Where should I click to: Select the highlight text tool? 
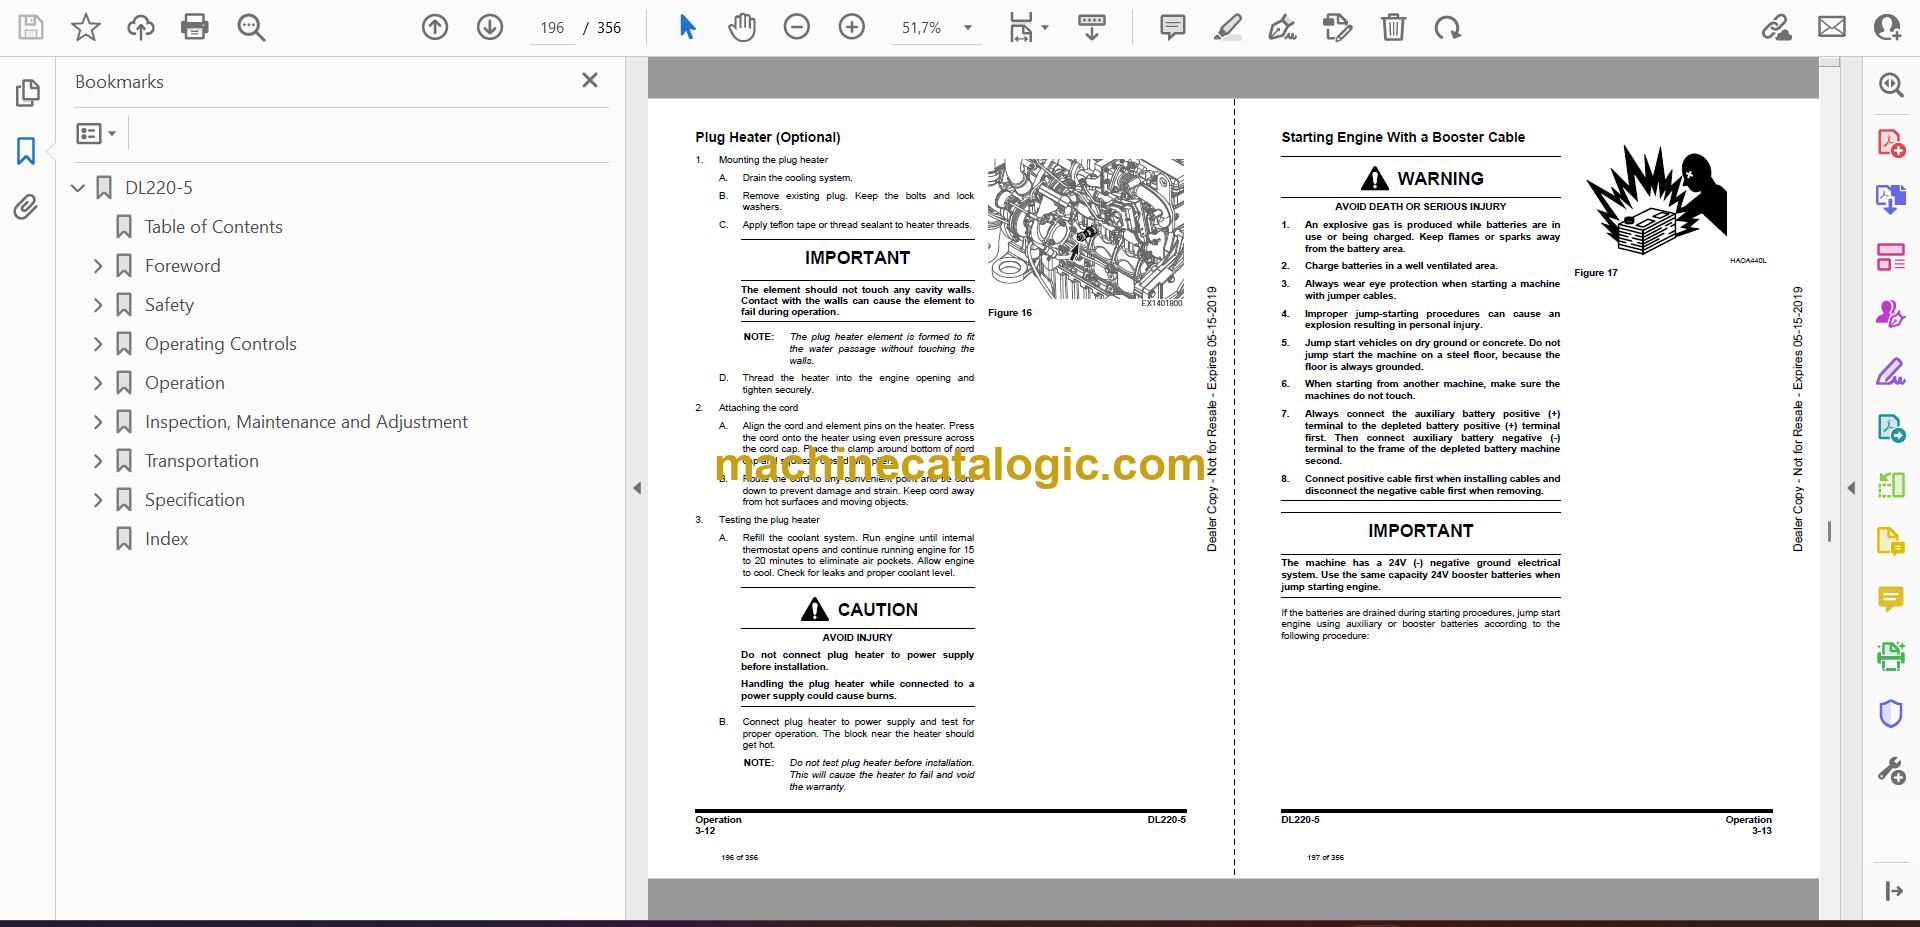click(x=1228, y=27)
